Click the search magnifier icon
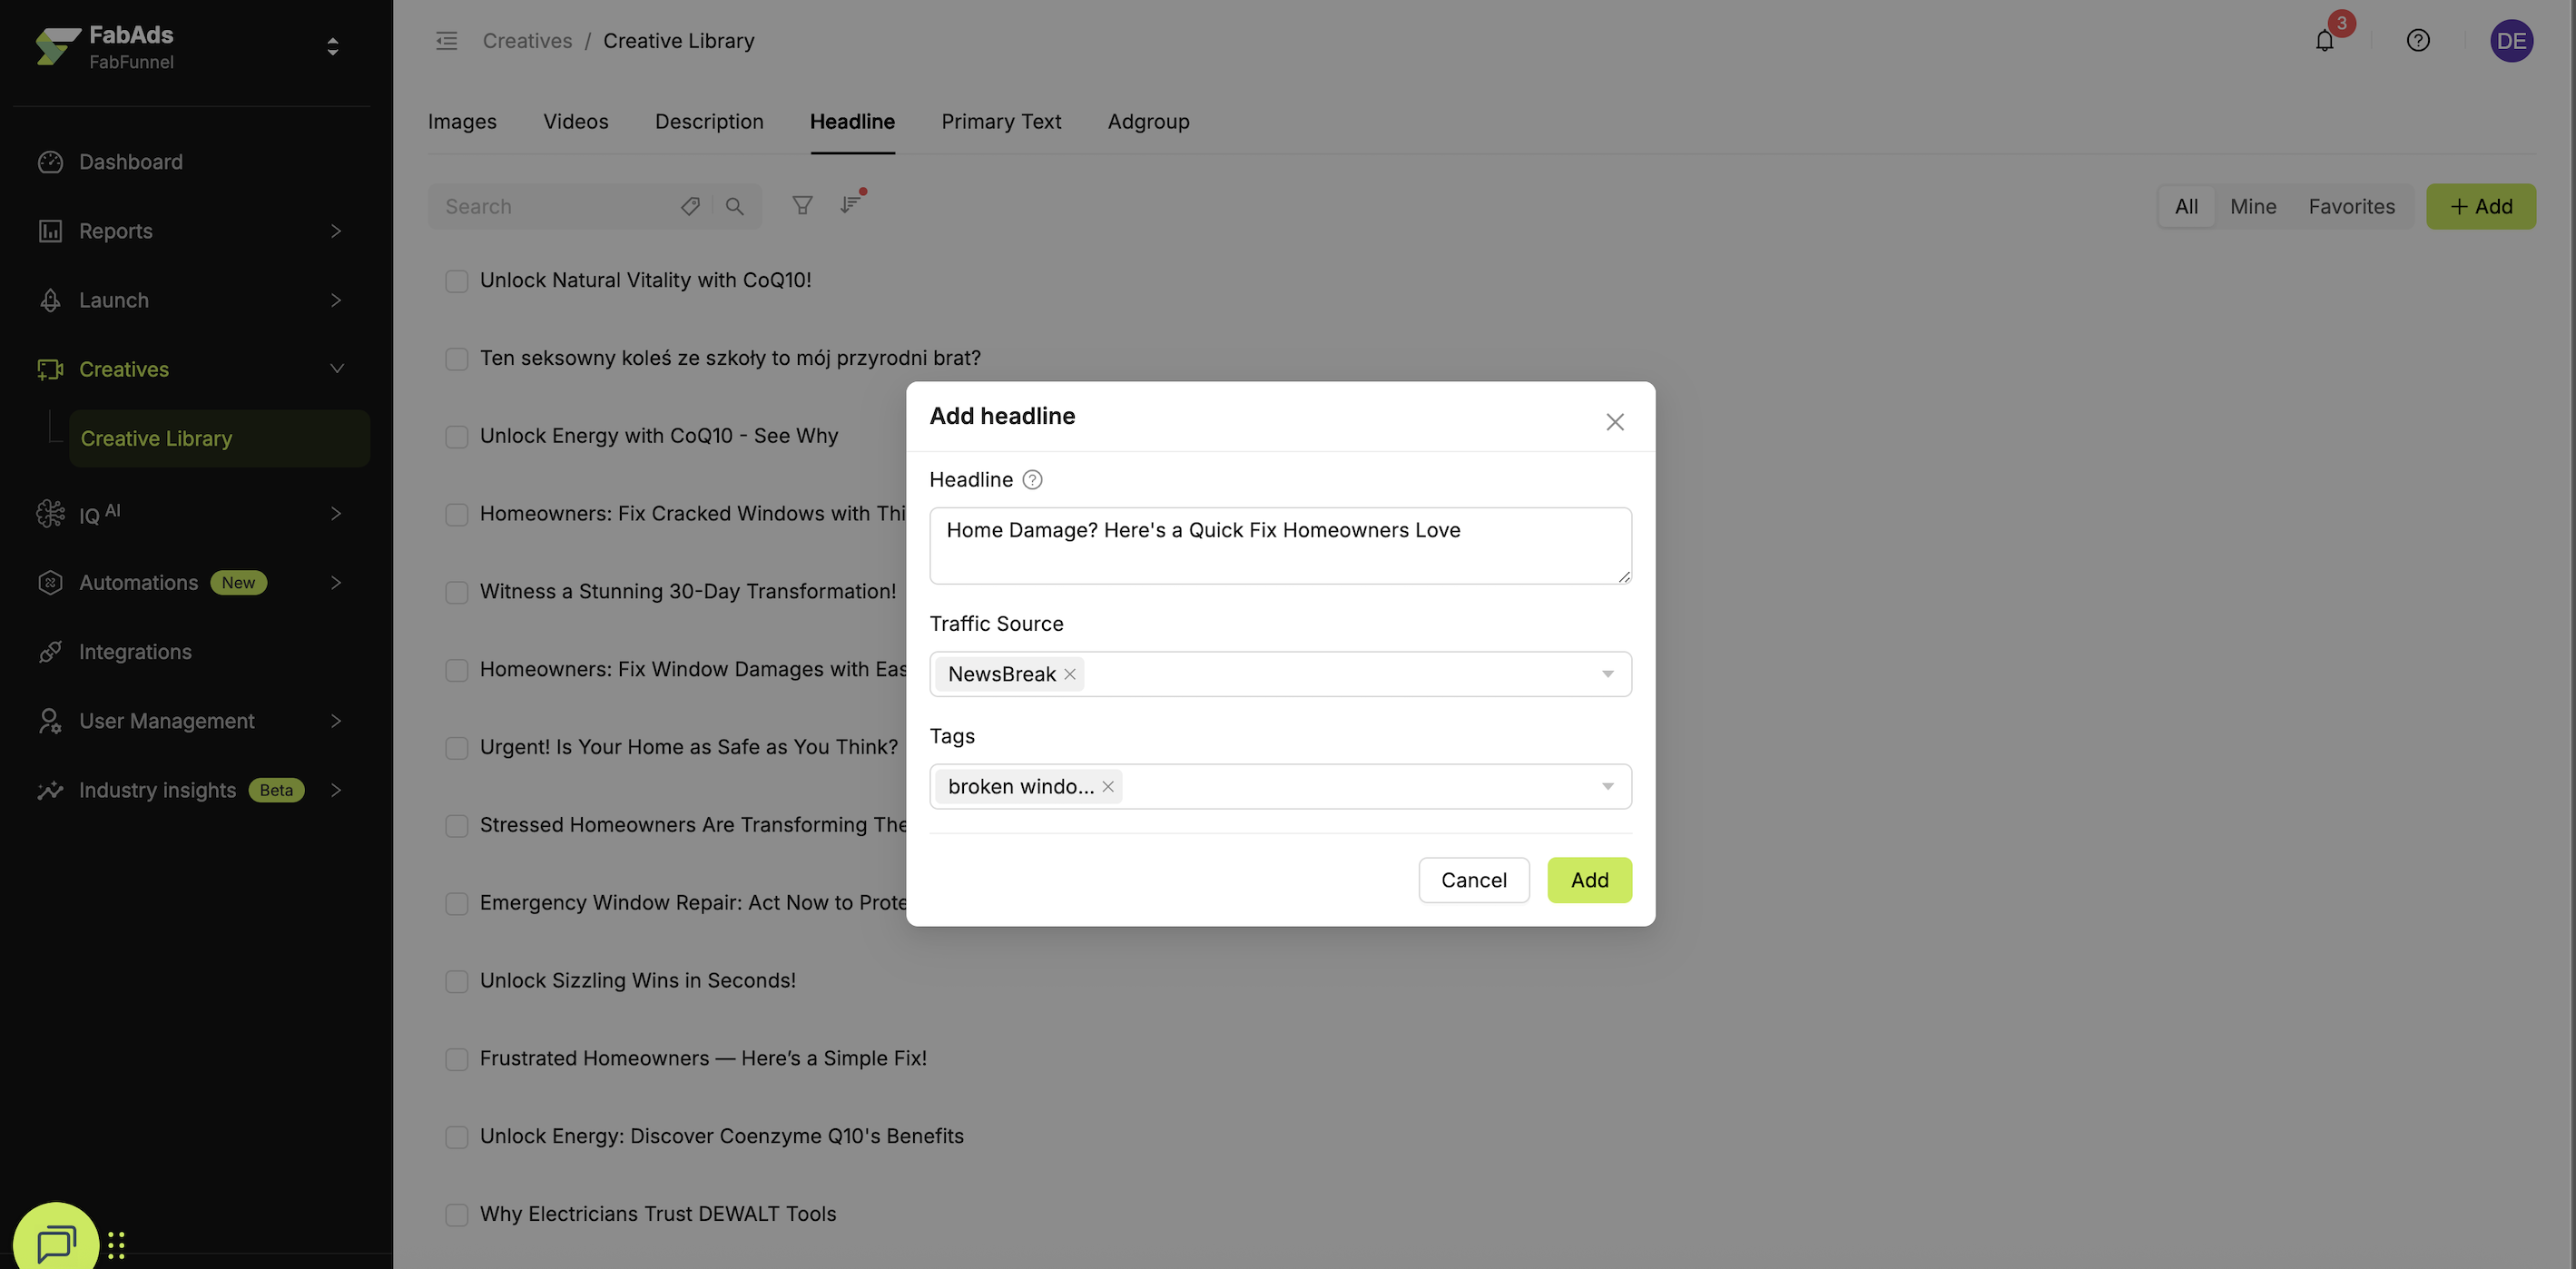The height and width of the screenshot is (1269, 2576). click(735, 206)
